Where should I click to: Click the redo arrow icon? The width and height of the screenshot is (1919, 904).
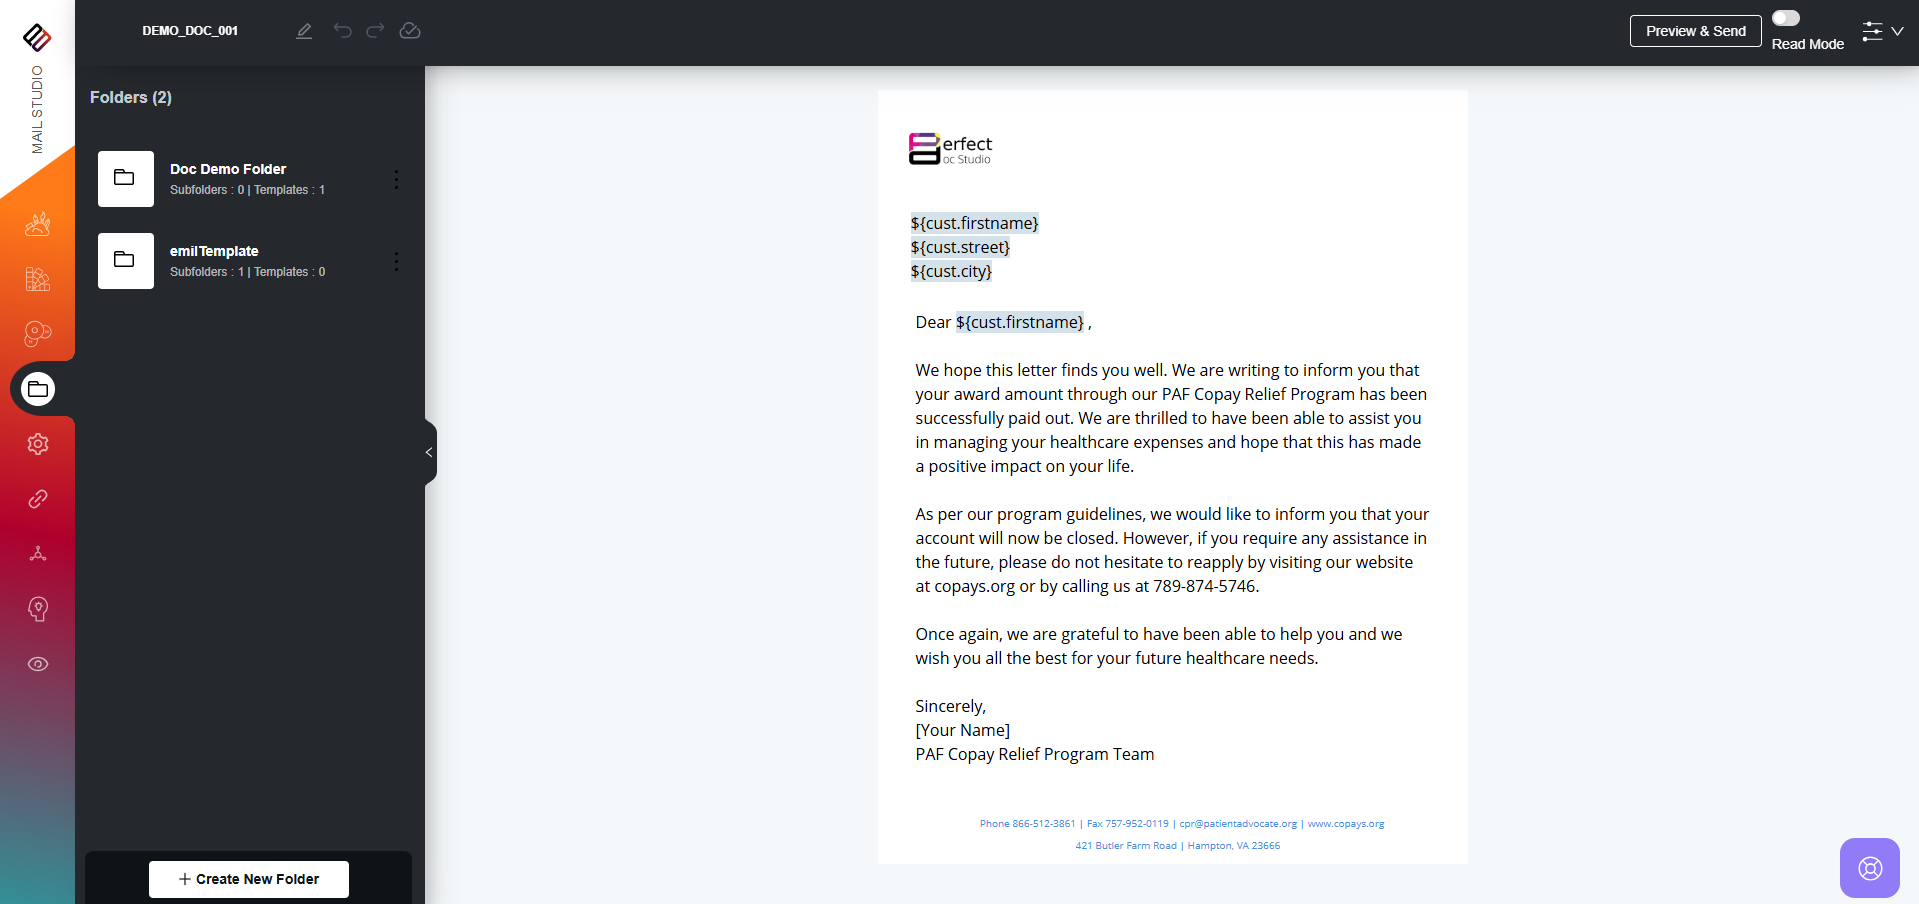point(375,31)
